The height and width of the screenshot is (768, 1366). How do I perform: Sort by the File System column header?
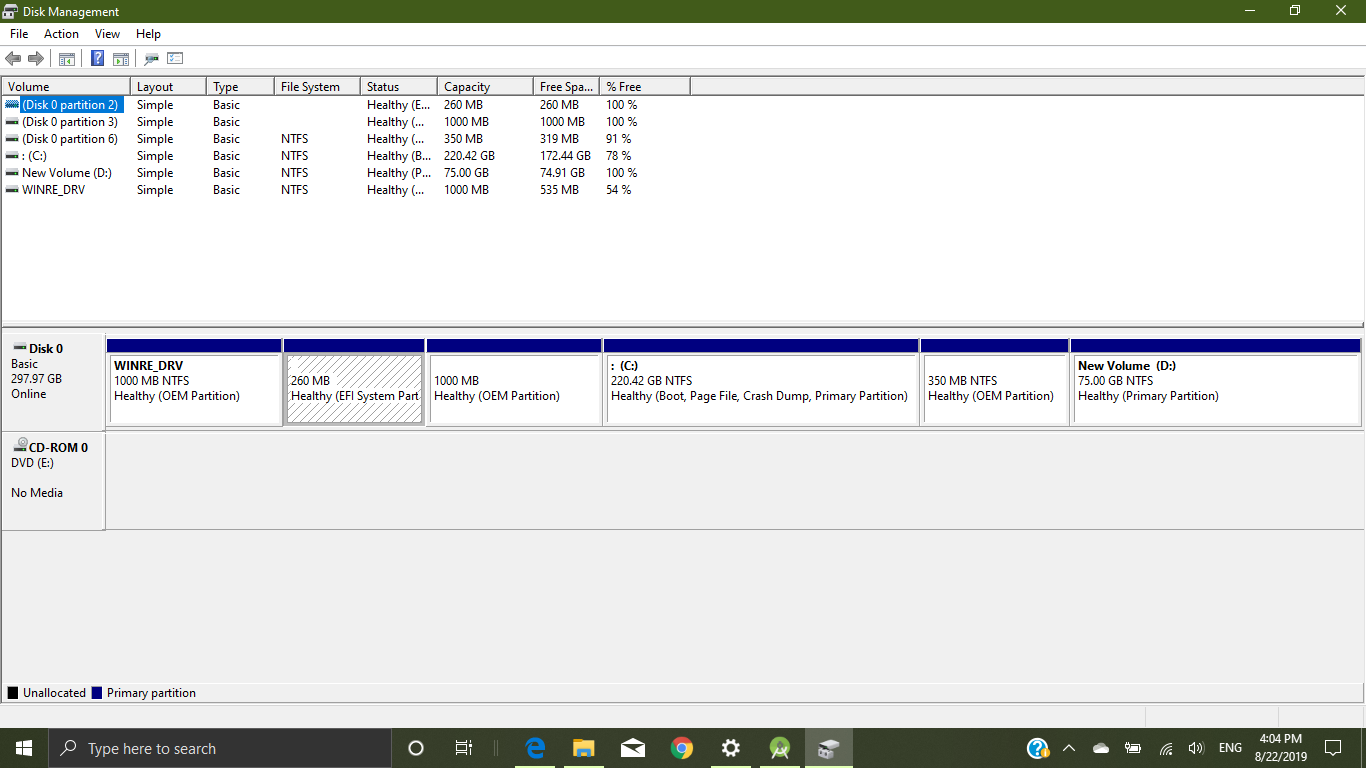pyautogui.click(x=317, y=87)
